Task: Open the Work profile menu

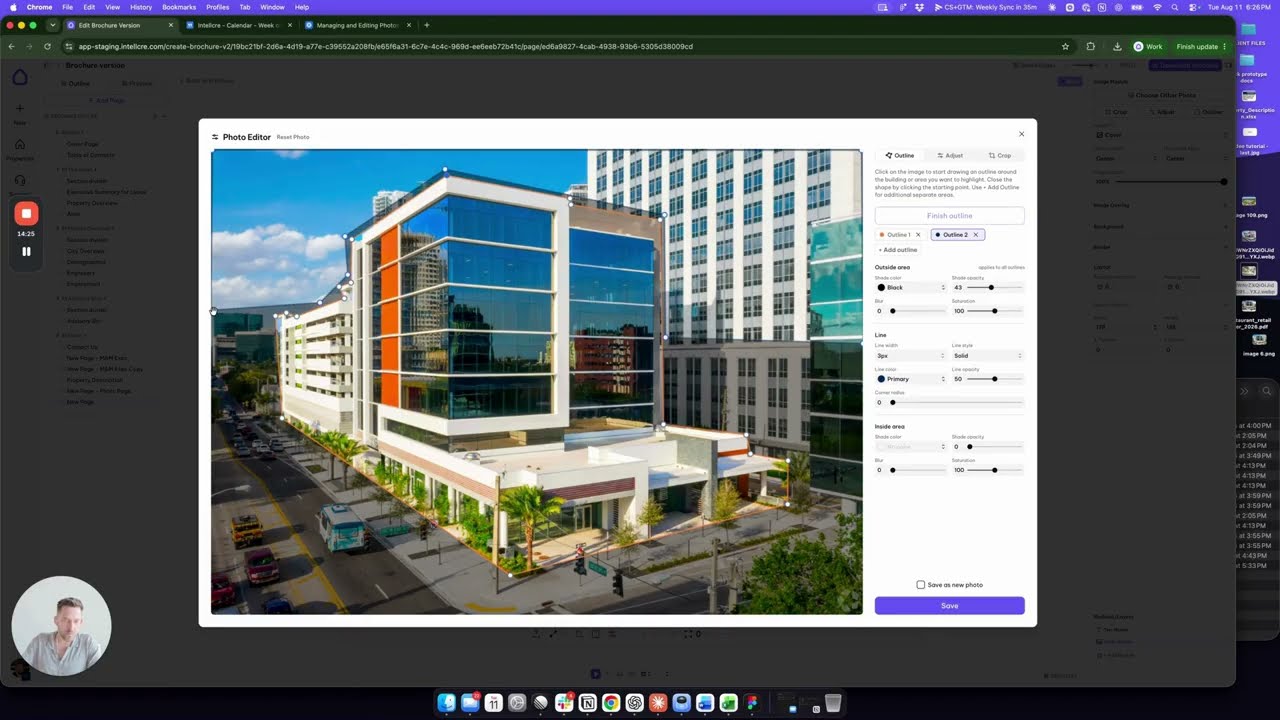Action: tap(1148, 46)
